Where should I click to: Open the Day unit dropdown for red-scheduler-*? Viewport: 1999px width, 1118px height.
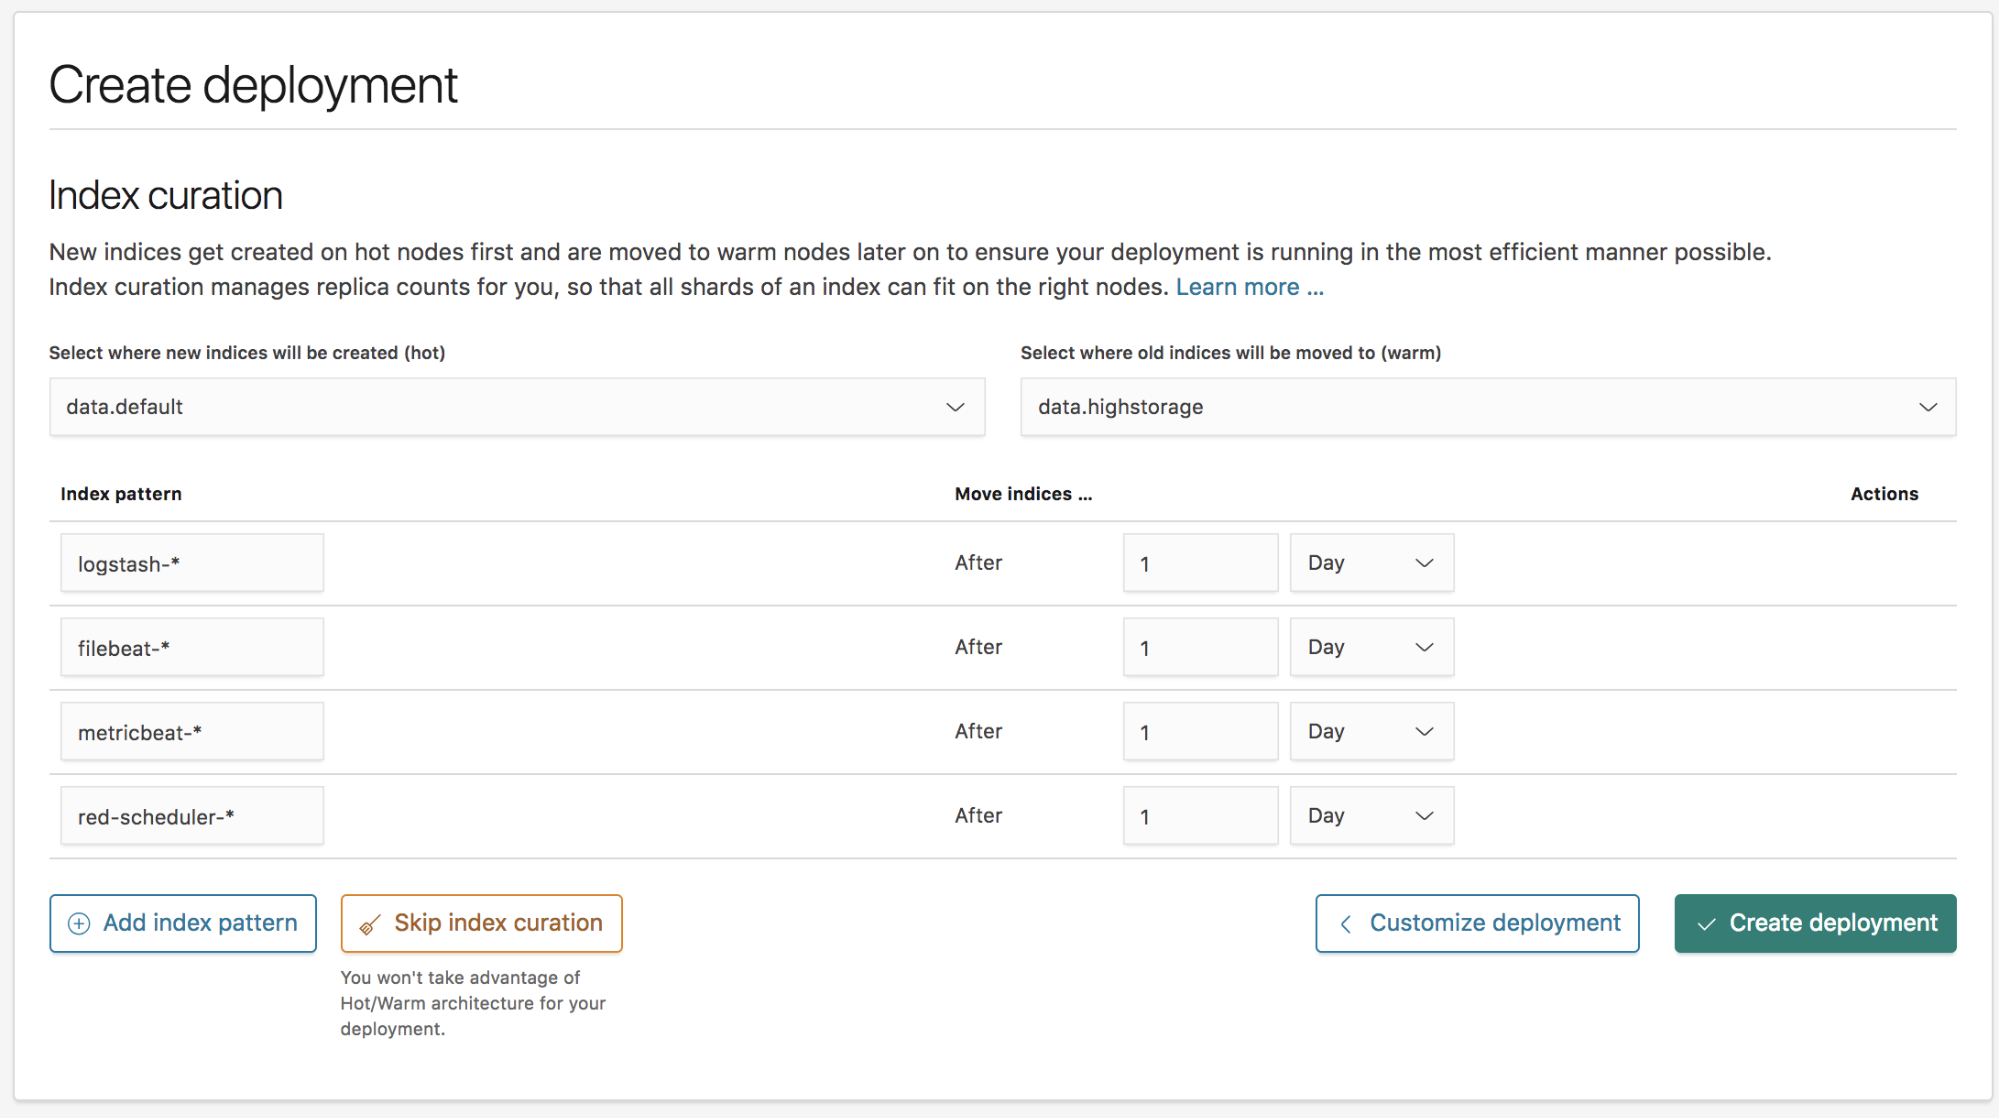[x=1372, y=815]
